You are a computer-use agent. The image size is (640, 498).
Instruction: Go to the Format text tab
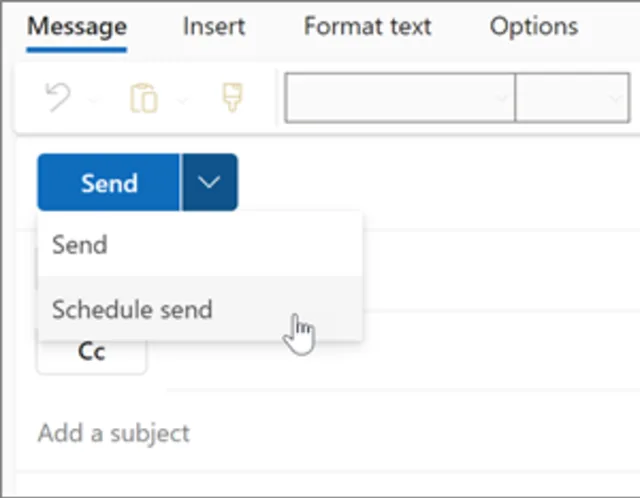coord(367,26)
